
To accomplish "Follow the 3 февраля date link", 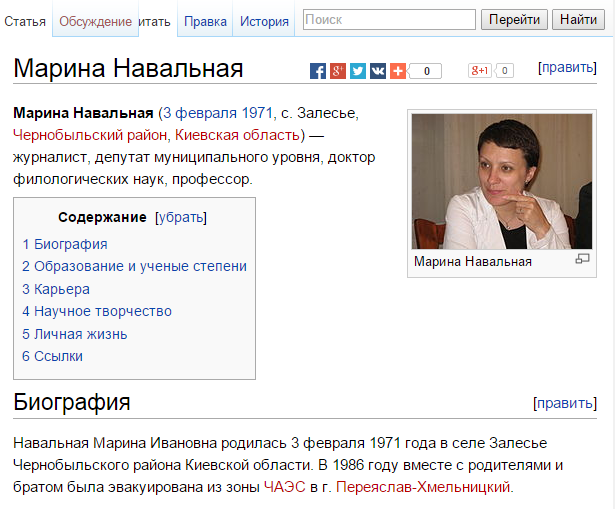I will pos(200,113).
